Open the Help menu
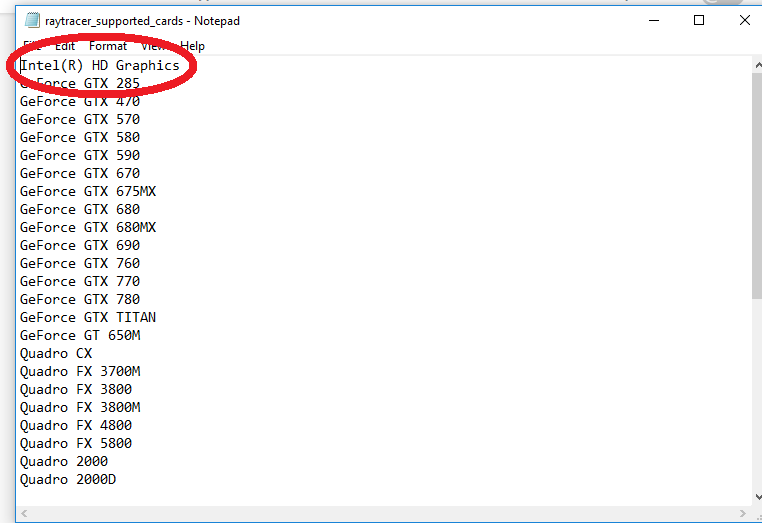This screenshot has height=523, width=762. [192, 46]
